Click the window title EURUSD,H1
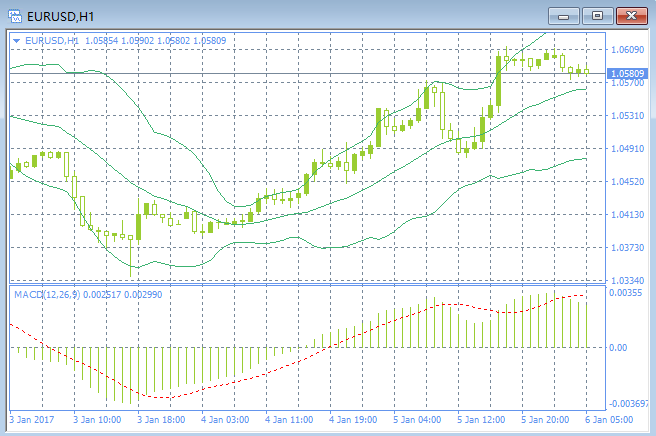This screenshot has height=436, width=656. [x=61, y=17]
